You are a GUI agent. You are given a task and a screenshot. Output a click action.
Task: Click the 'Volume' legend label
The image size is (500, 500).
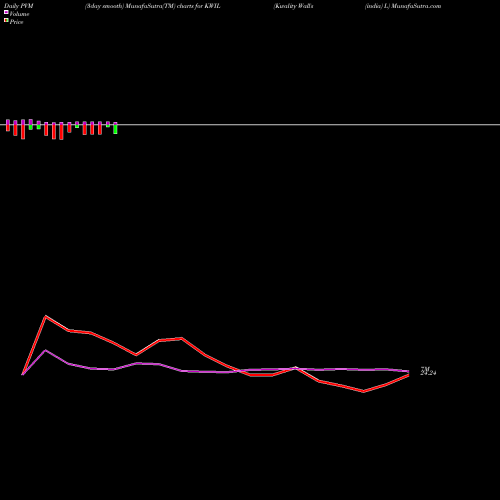[19, 14]
